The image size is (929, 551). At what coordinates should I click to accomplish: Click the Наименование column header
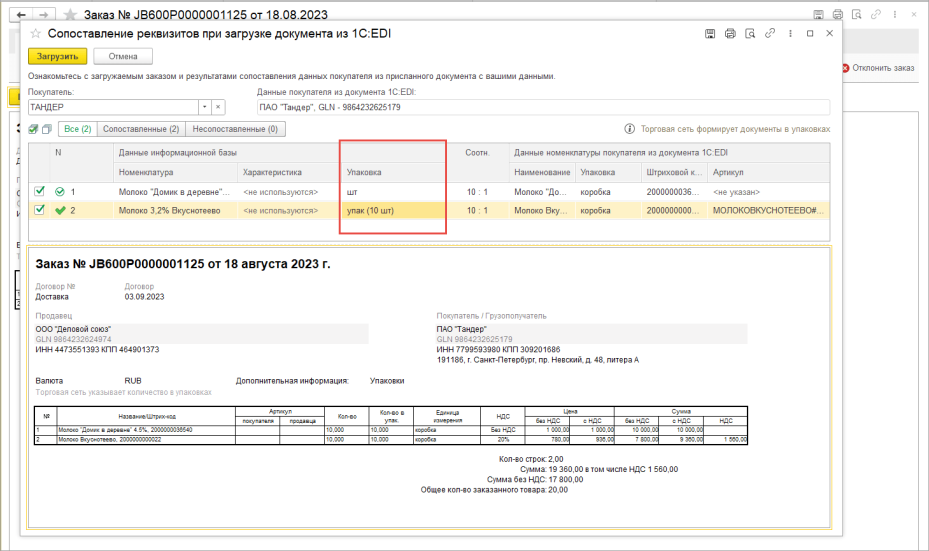click(x=542, y=172)
